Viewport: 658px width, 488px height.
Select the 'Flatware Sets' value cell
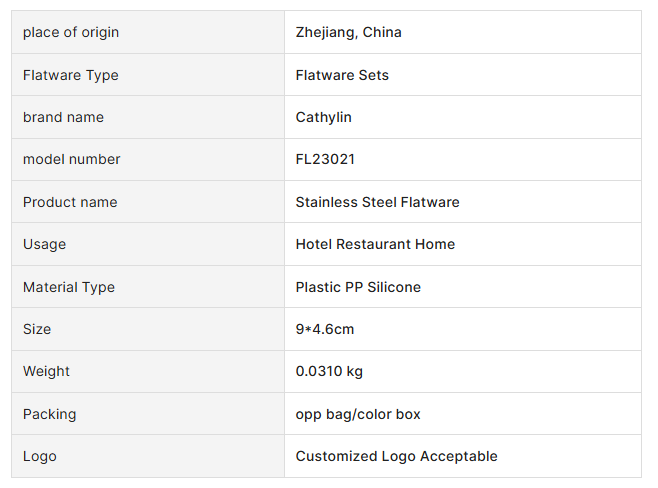pos(342,75)
